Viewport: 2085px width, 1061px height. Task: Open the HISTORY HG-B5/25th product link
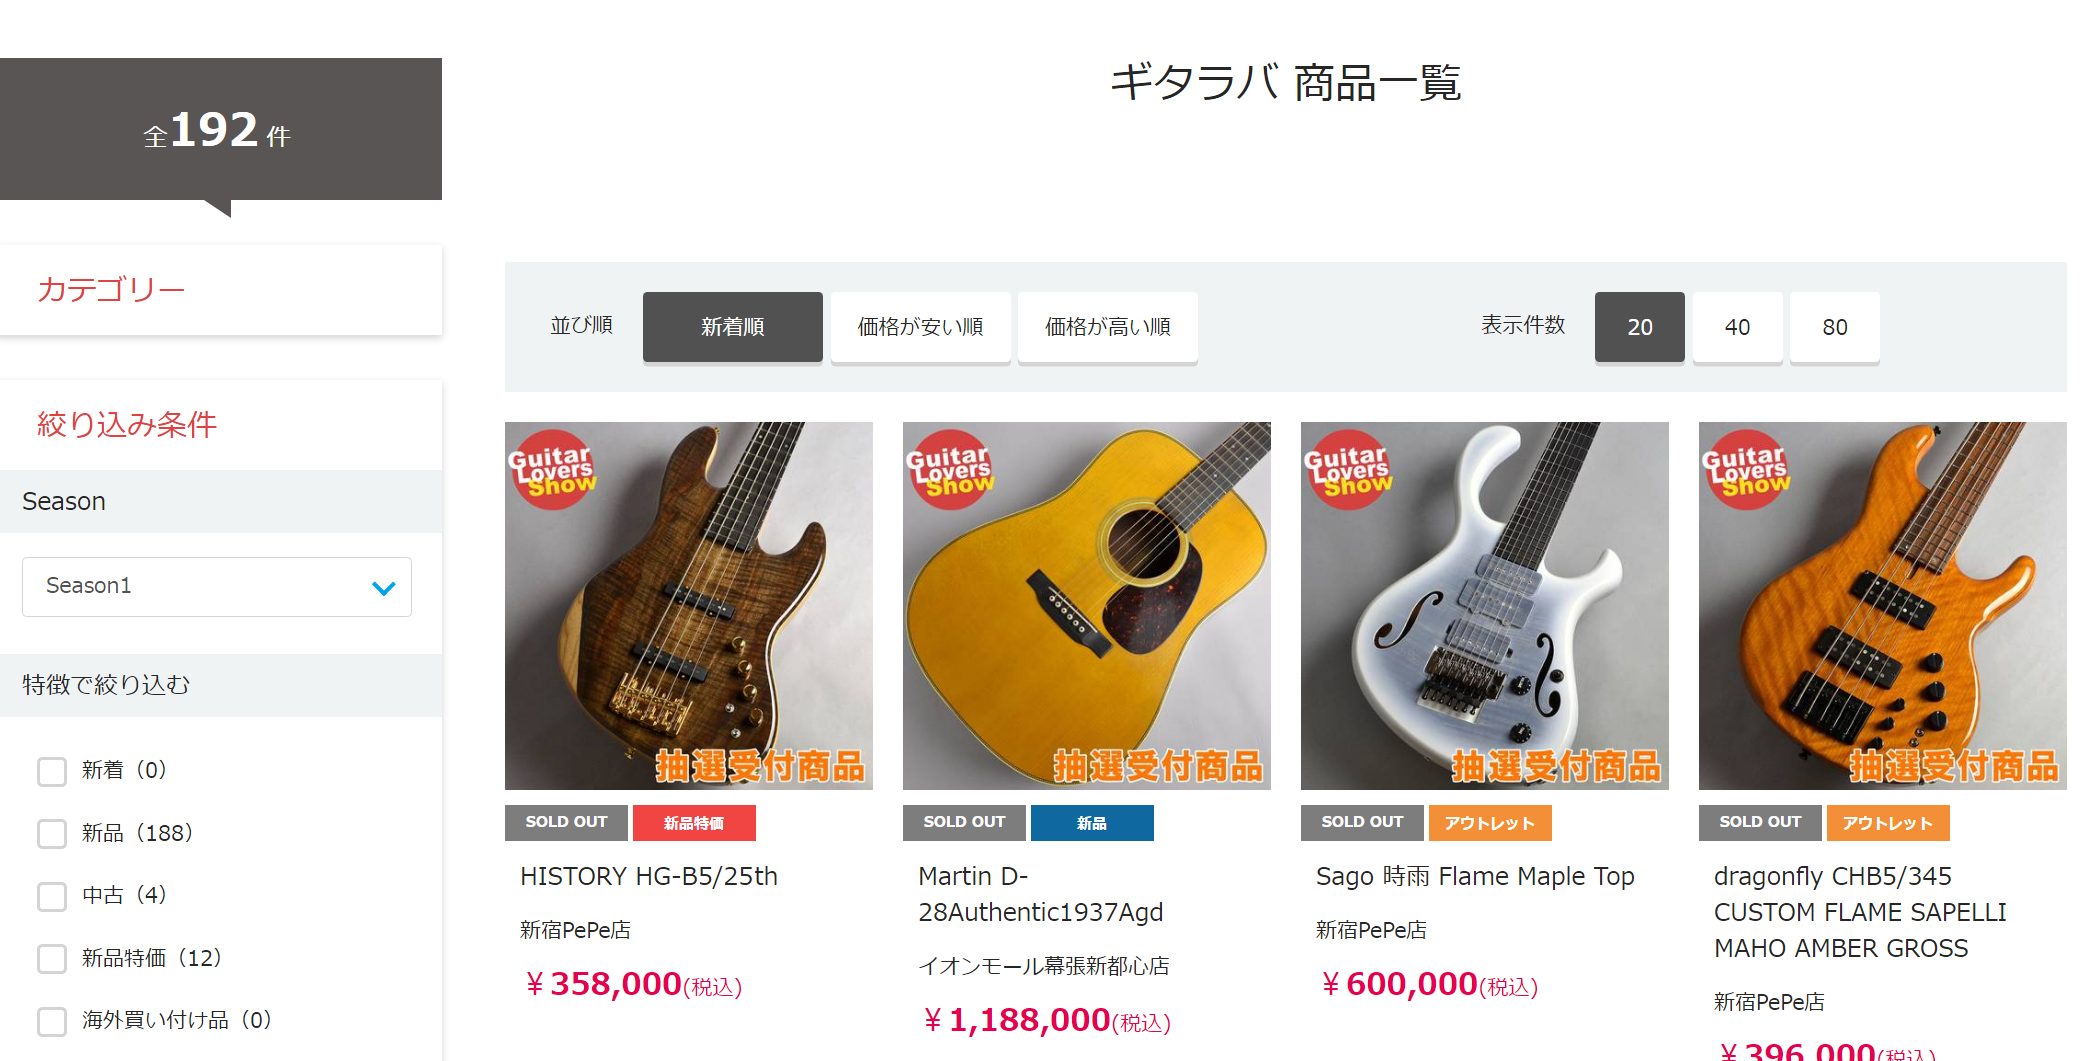tap(649, 876)
